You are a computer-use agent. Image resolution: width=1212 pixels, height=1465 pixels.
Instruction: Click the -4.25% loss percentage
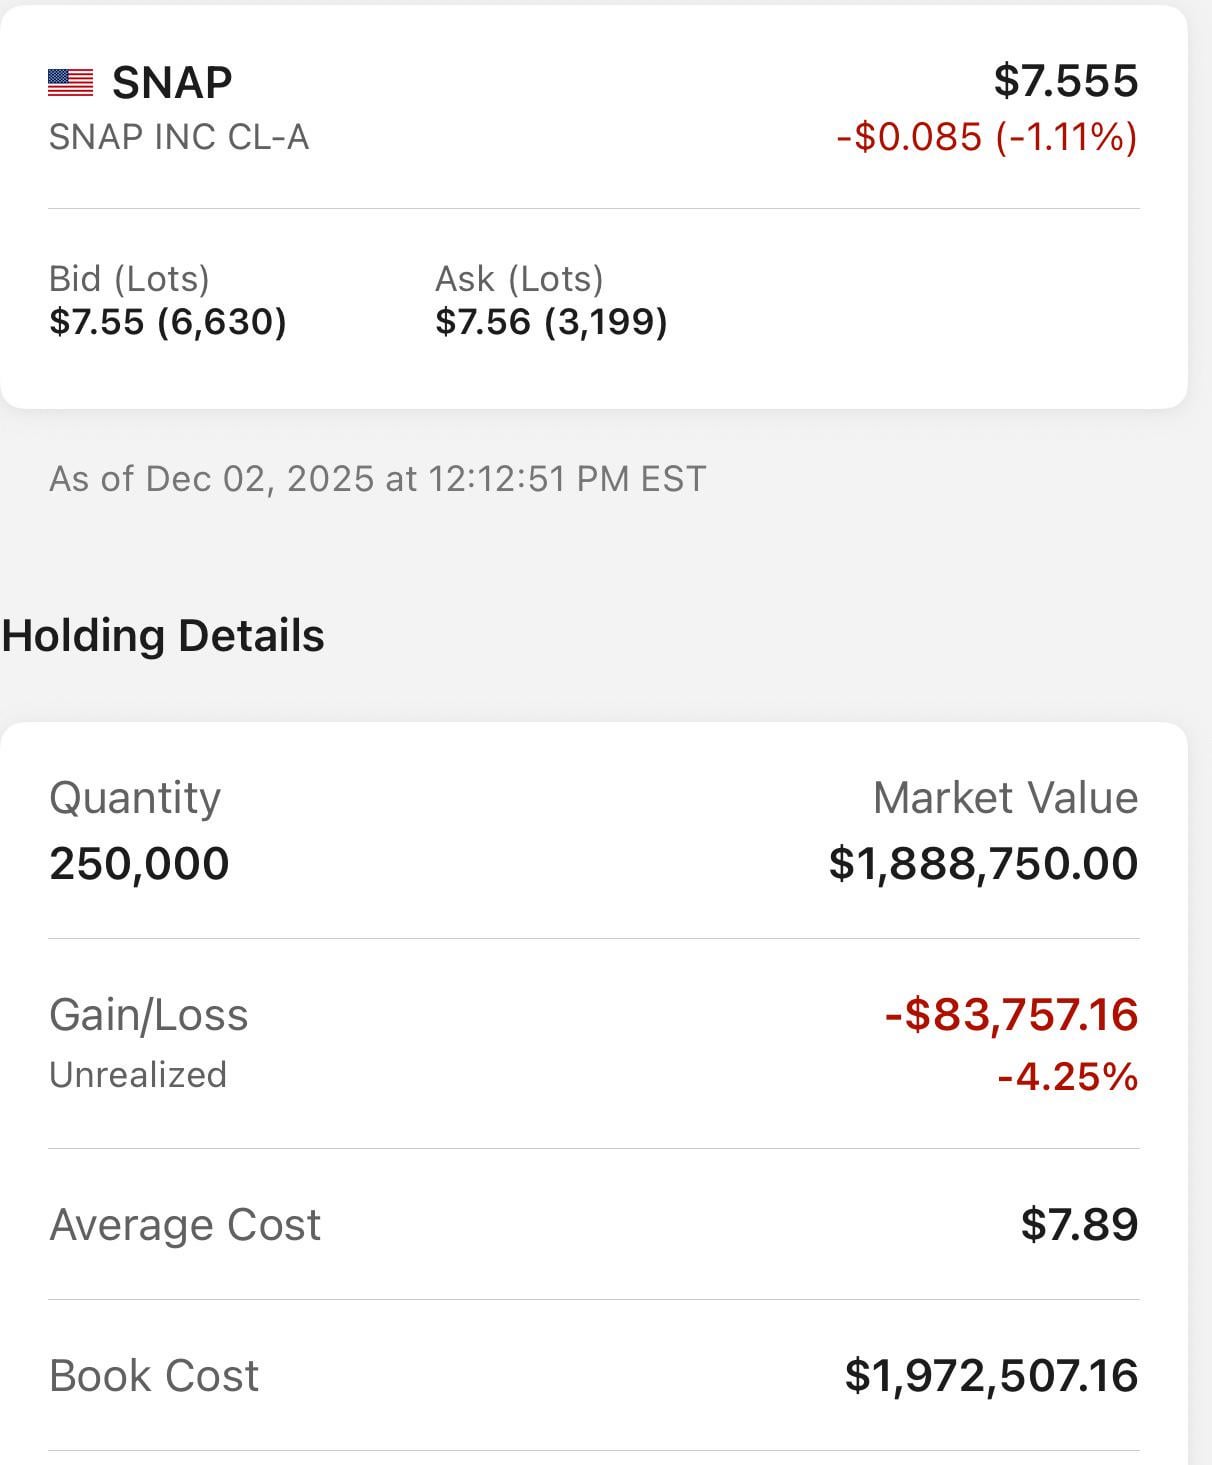(x=1067, y=1077)
